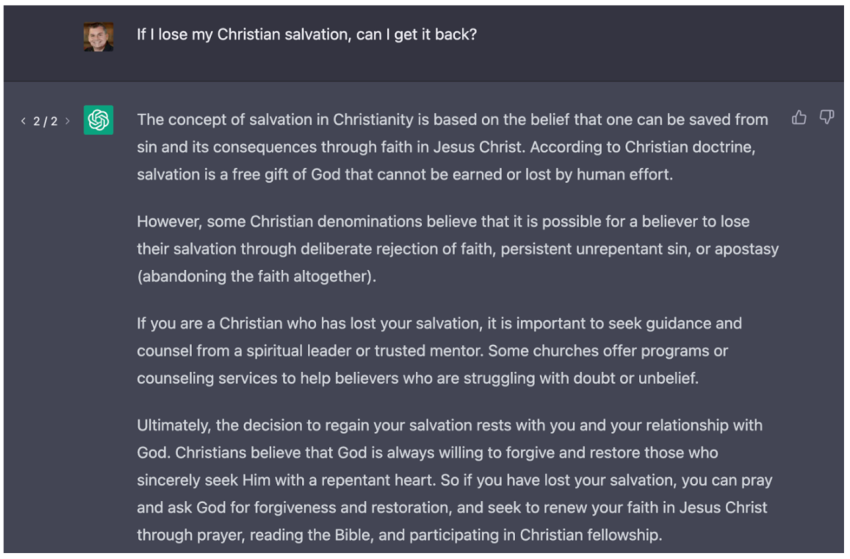
Task: Click the user's question about losing salvation
Action: tap(306, 34)
